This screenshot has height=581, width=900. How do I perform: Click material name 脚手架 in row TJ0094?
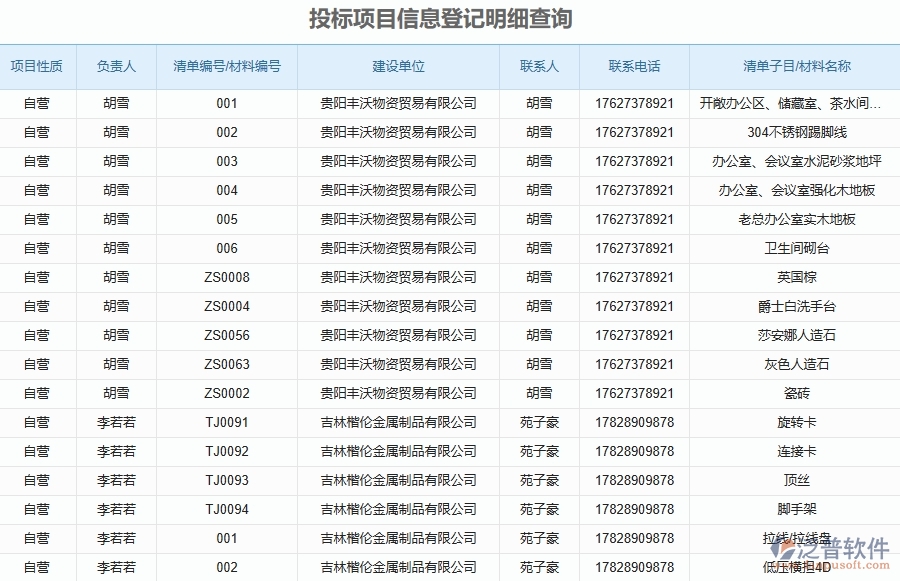(796, 509)
